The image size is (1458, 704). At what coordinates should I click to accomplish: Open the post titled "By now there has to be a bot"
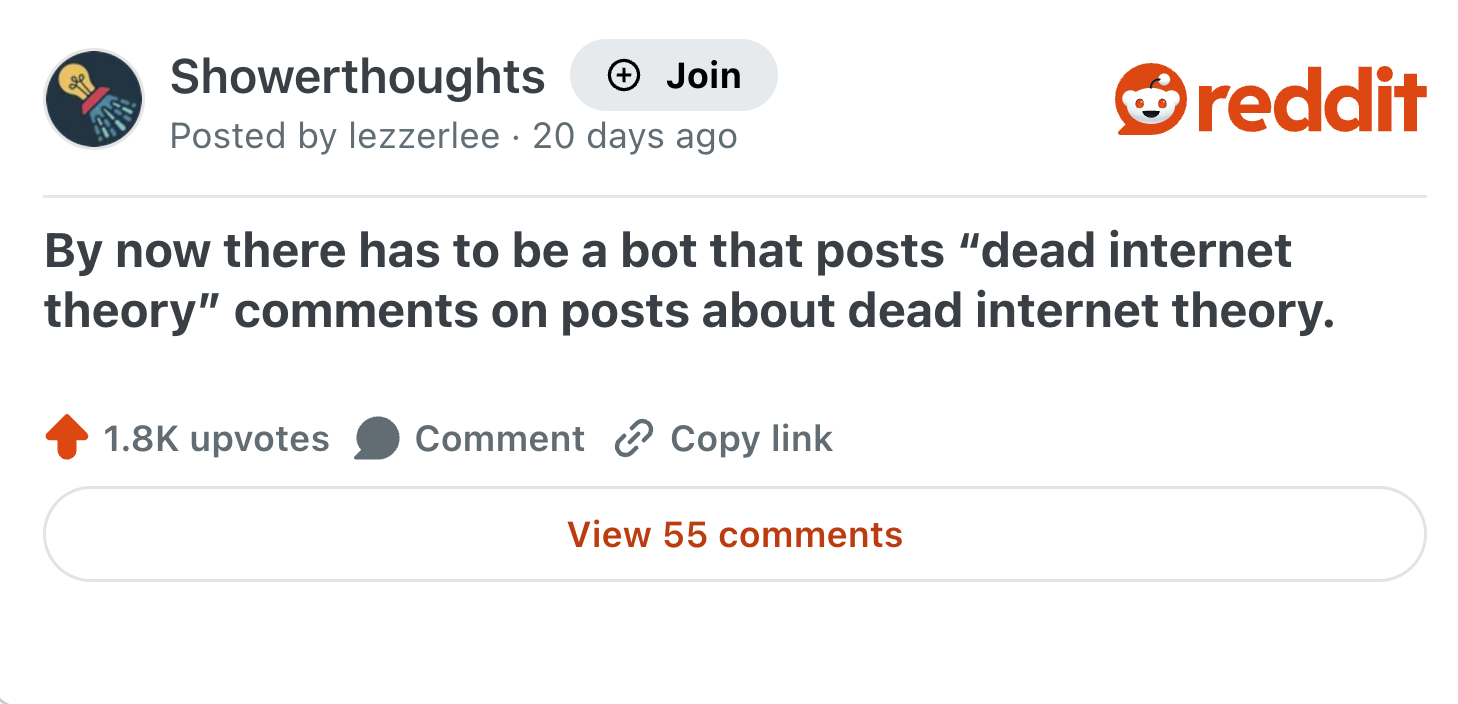tap(668, 251)
